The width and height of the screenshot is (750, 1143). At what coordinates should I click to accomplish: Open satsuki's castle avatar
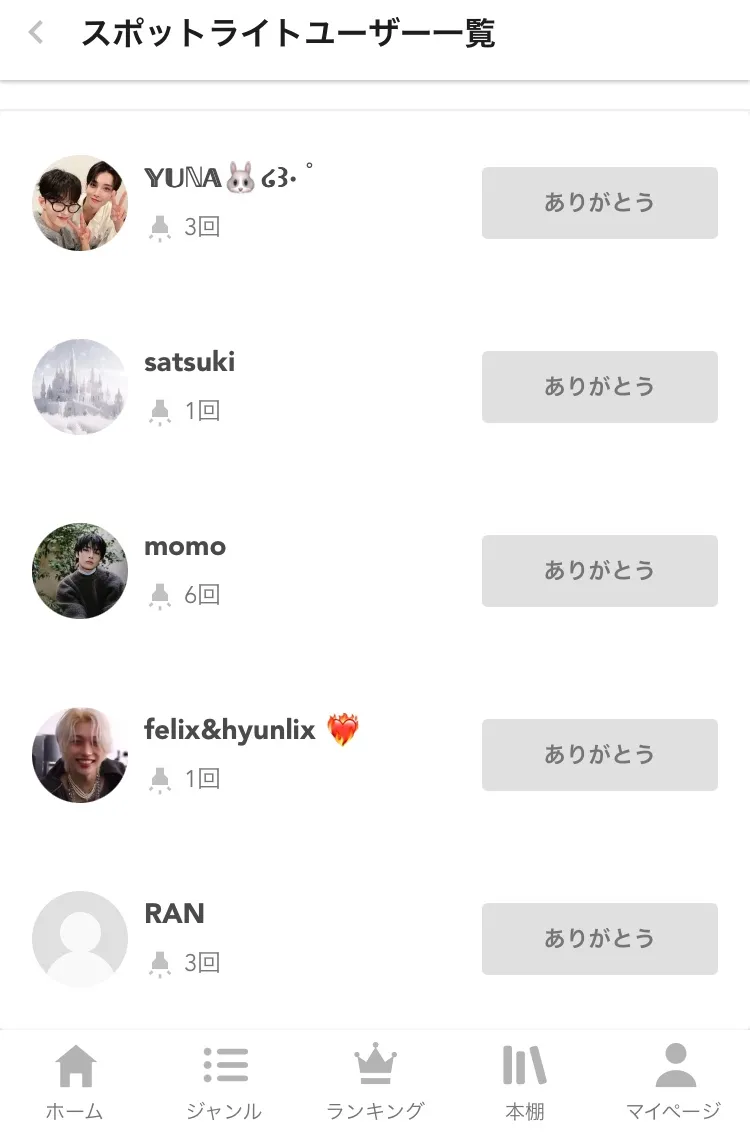point(80,387)
